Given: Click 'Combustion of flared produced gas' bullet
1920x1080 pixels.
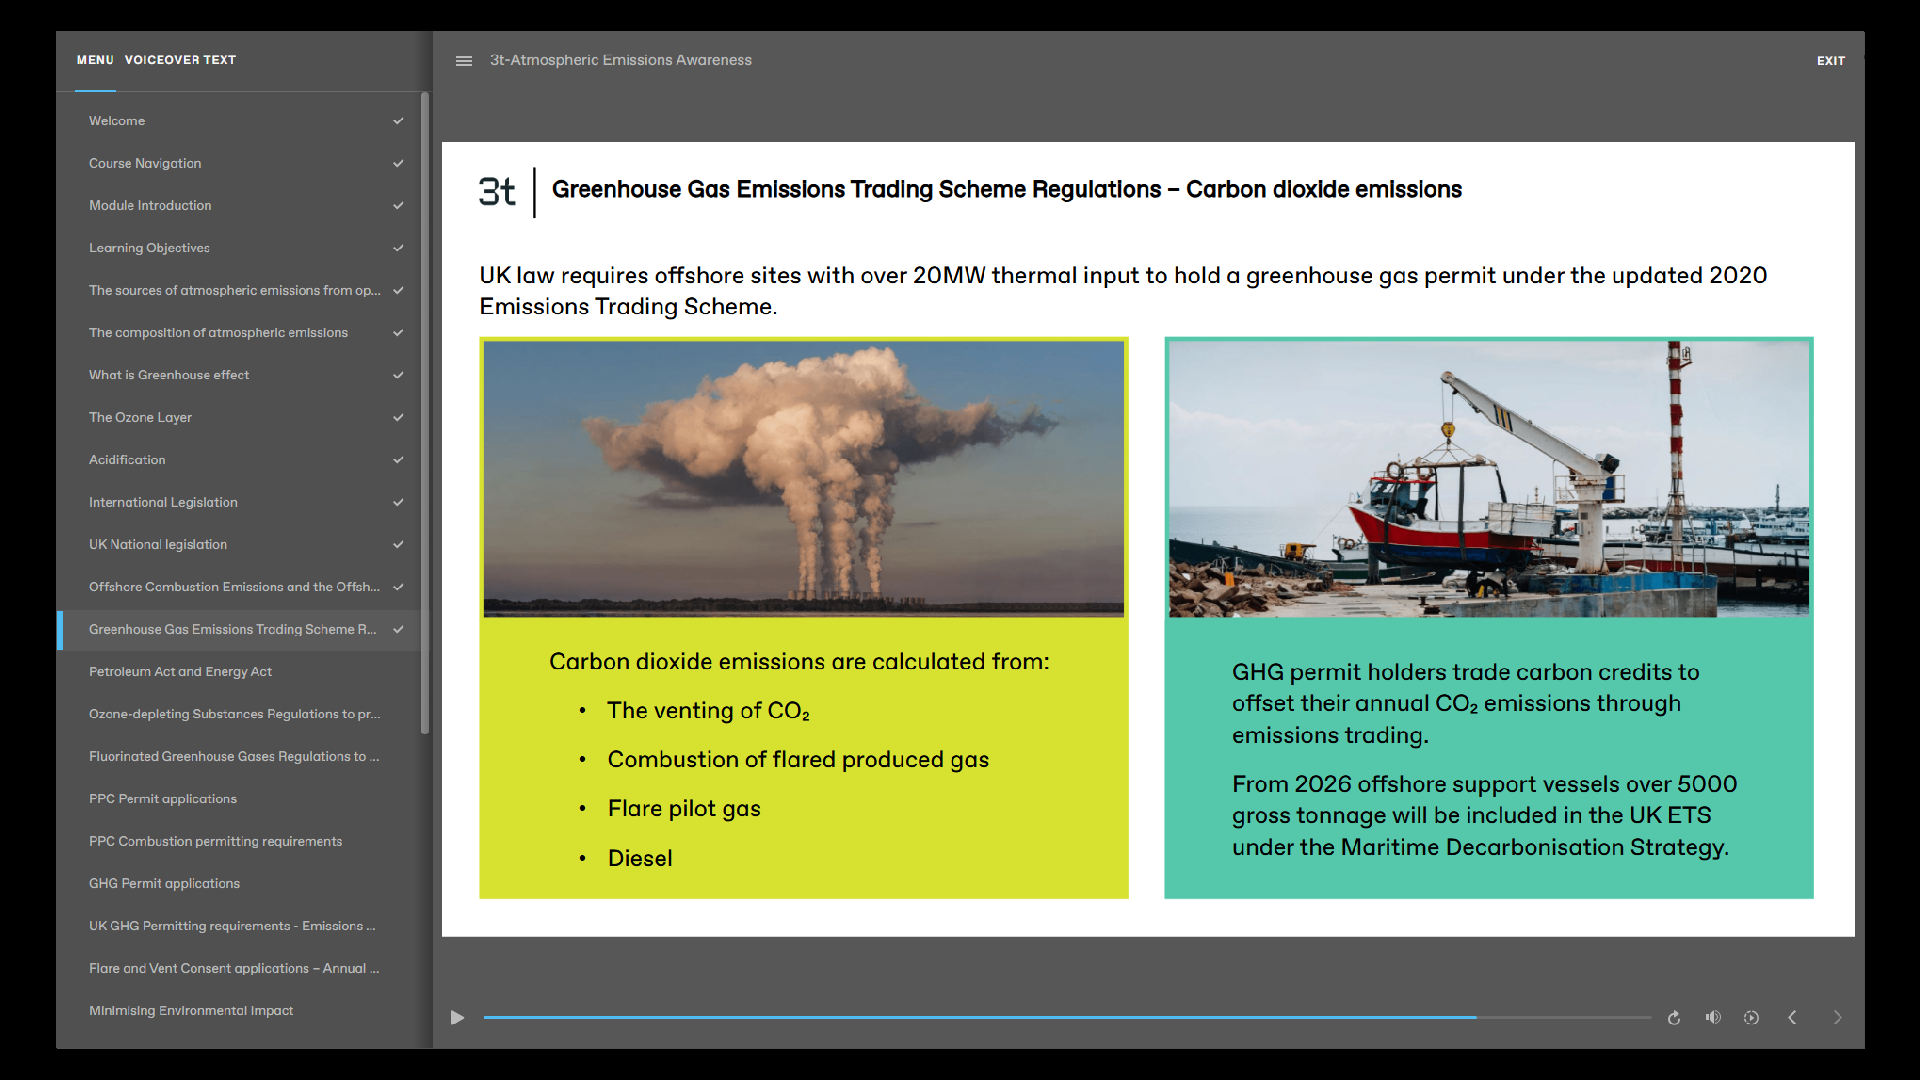Looking at the screenshot, I should [x=798, y=760].
